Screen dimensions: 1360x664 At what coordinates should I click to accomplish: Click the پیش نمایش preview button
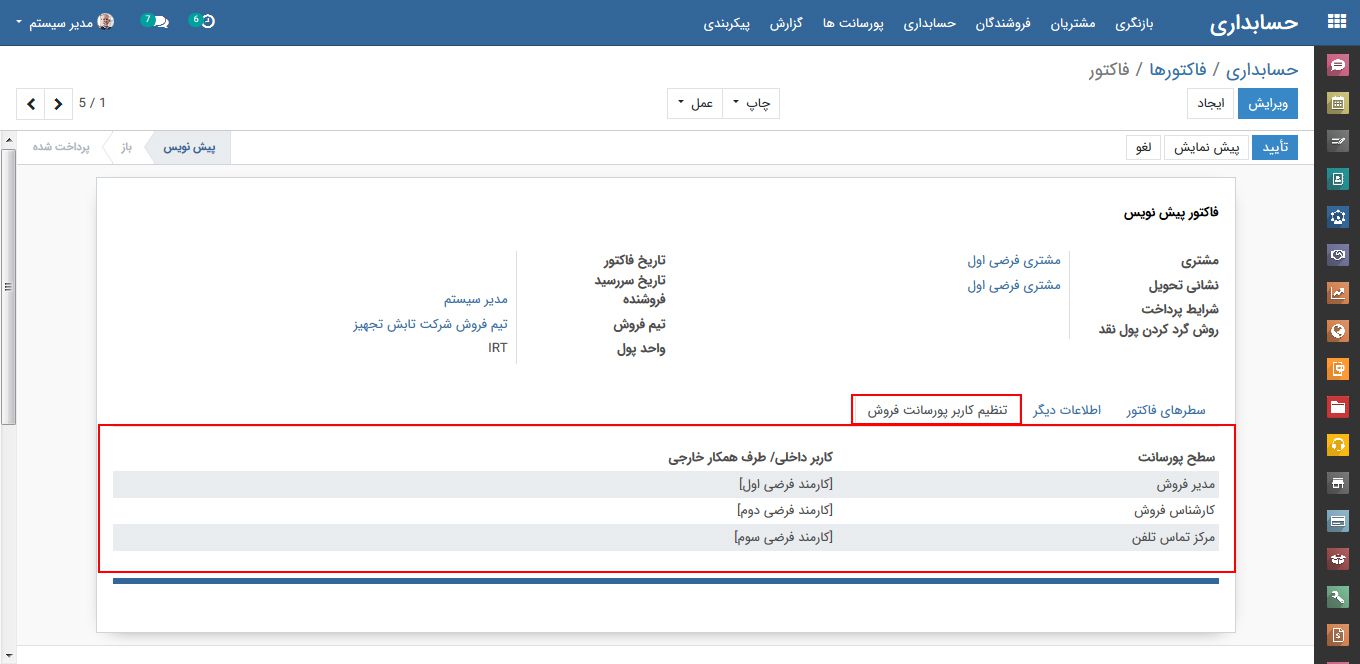coord(1205,147)
